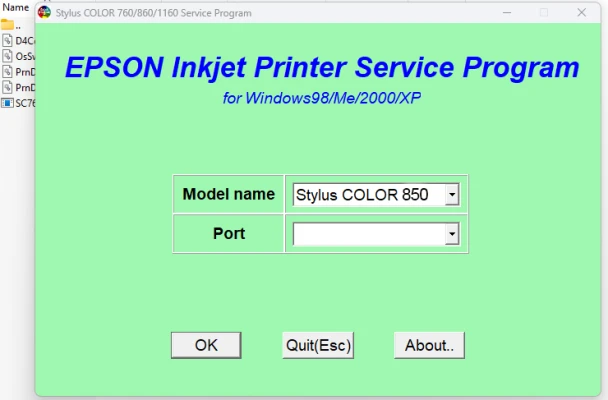
Task: Maximize the Service Program window
Action: 544,12
